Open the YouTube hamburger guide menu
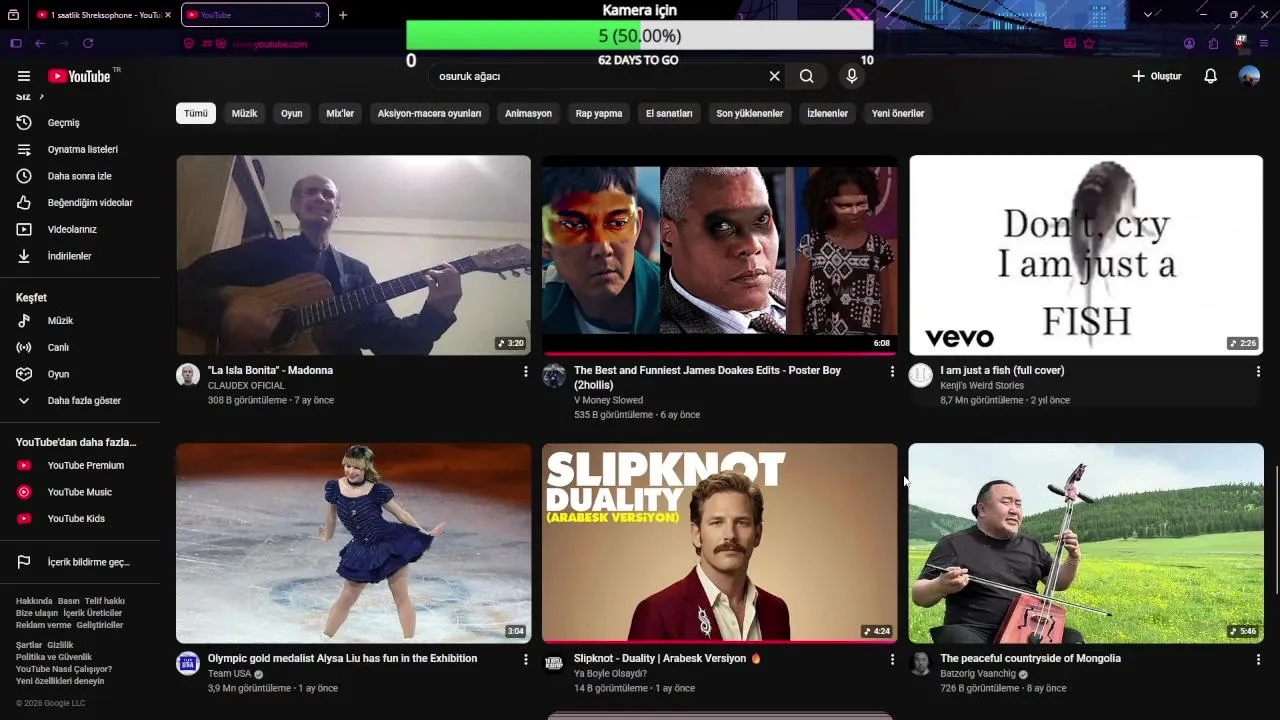1280x720 pixels. (x=24, y=76)
